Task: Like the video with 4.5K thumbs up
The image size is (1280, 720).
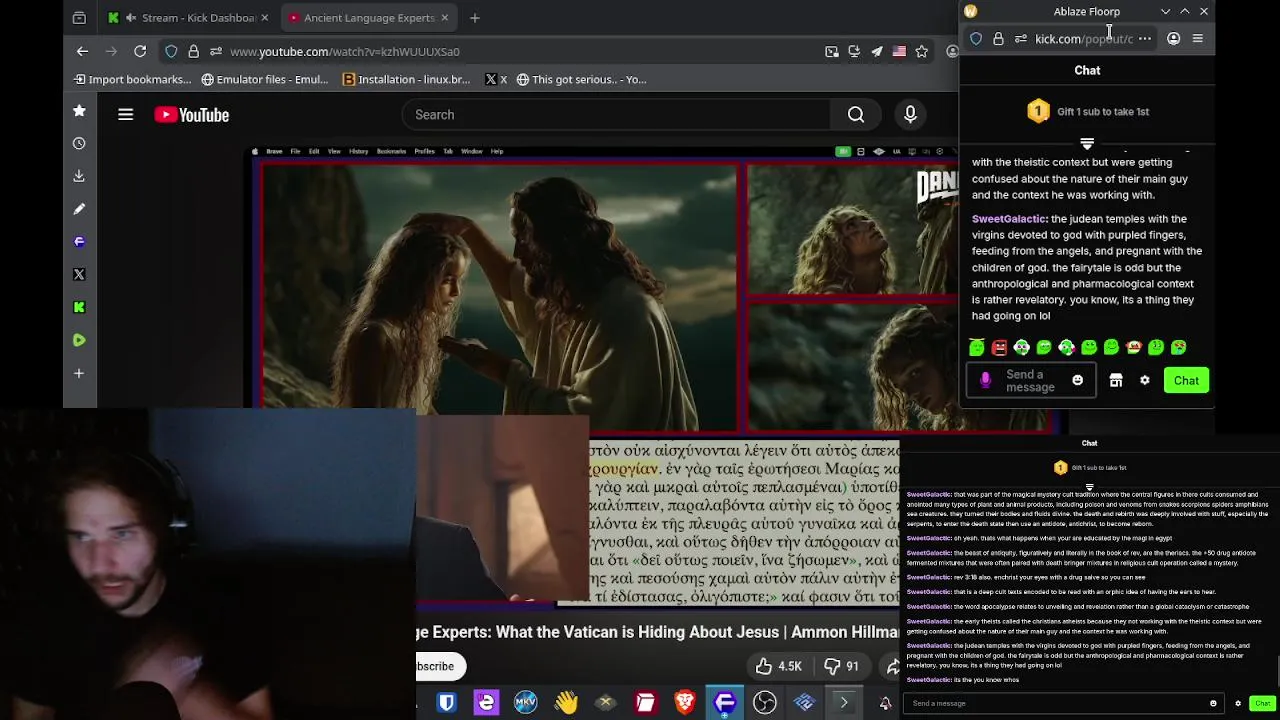Action: (779, 666)
